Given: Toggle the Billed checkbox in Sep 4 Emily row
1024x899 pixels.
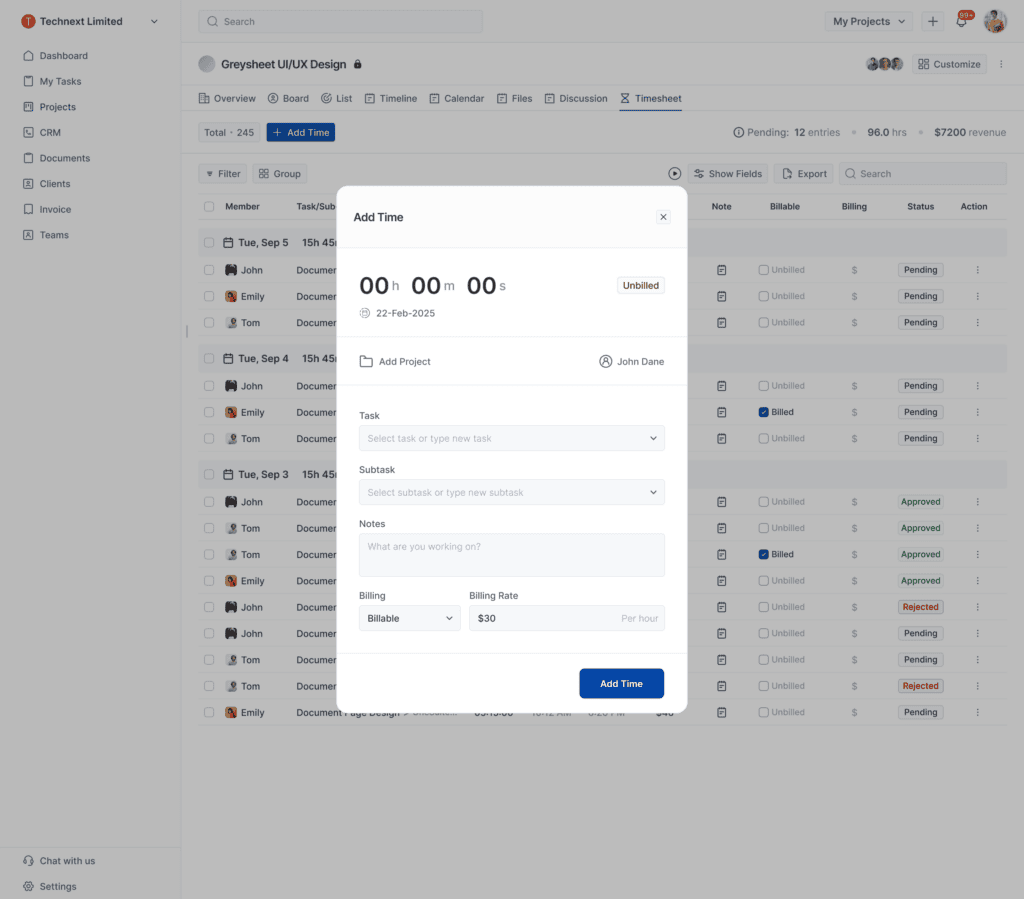Looking at the screenshot, I should pos(764,412).
